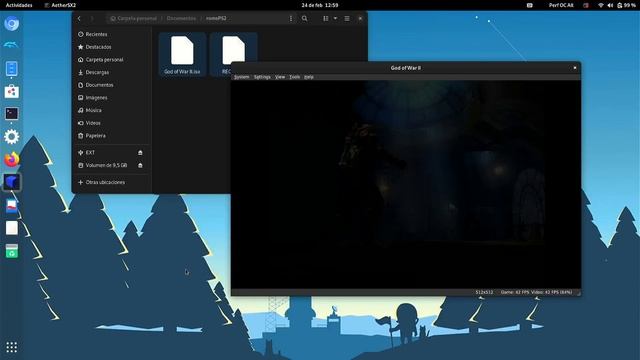Viewport: 640px width, 360px height.
Task: Close the Files window
Action: tap(360, 18)
